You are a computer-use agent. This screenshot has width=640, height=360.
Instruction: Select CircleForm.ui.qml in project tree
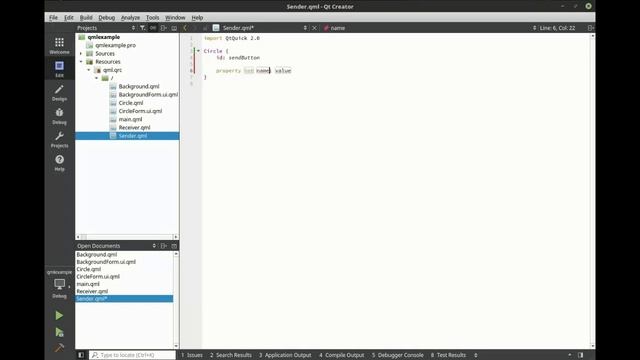pyautogui.click(x=140, y=111)
